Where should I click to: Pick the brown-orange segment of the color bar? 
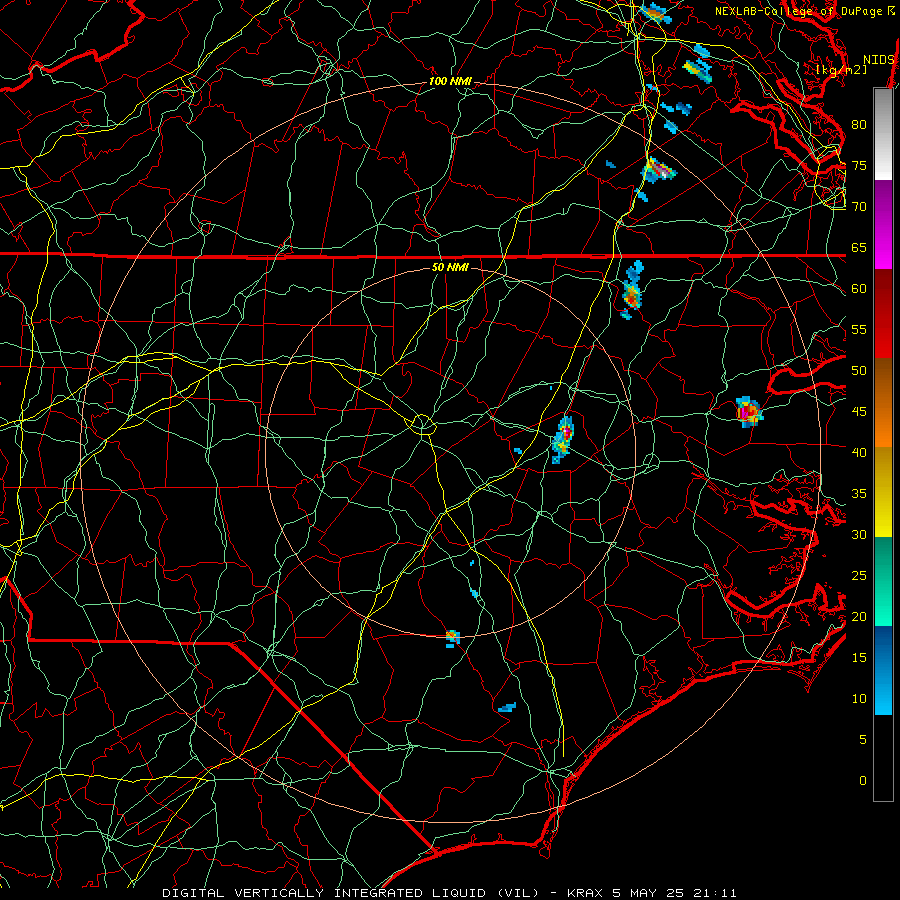(x=883, y=402)
